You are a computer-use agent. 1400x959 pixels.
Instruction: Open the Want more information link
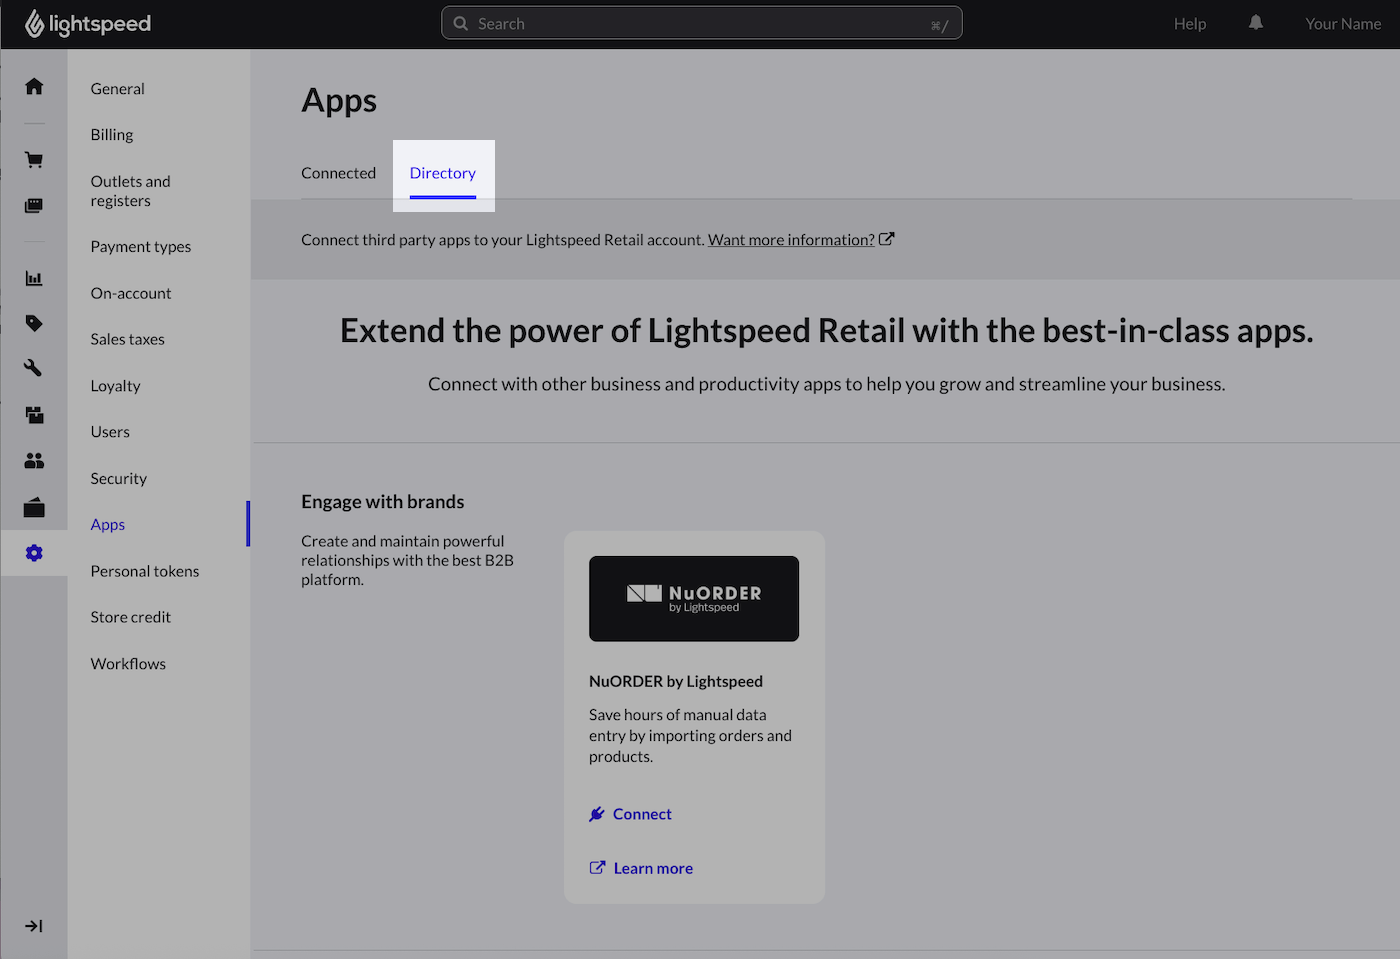(790, 239)
